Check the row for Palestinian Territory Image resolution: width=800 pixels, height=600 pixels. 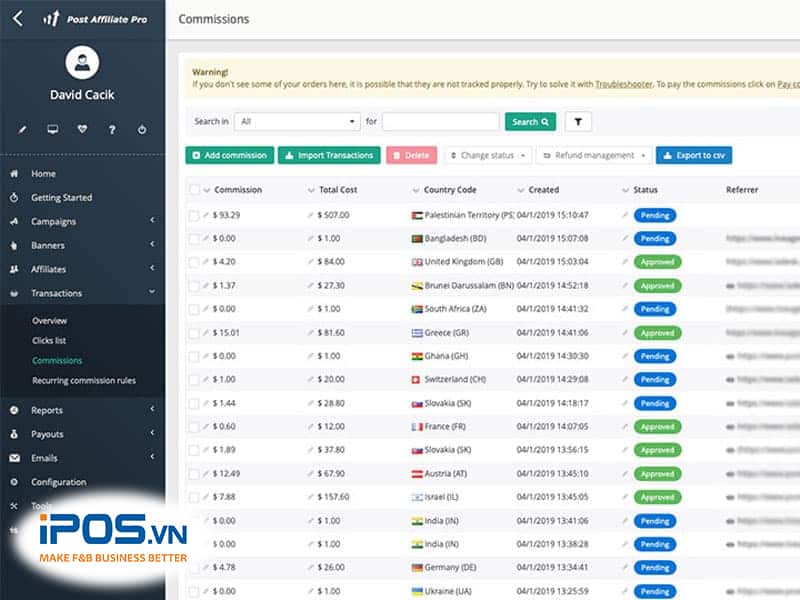click(x=194, y=215)
